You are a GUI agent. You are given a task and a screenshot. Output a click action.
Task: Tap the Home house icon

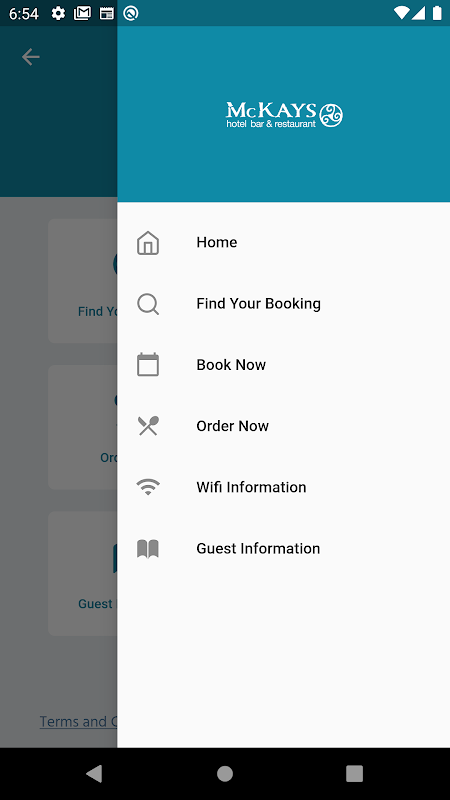(x=148, y=242)
